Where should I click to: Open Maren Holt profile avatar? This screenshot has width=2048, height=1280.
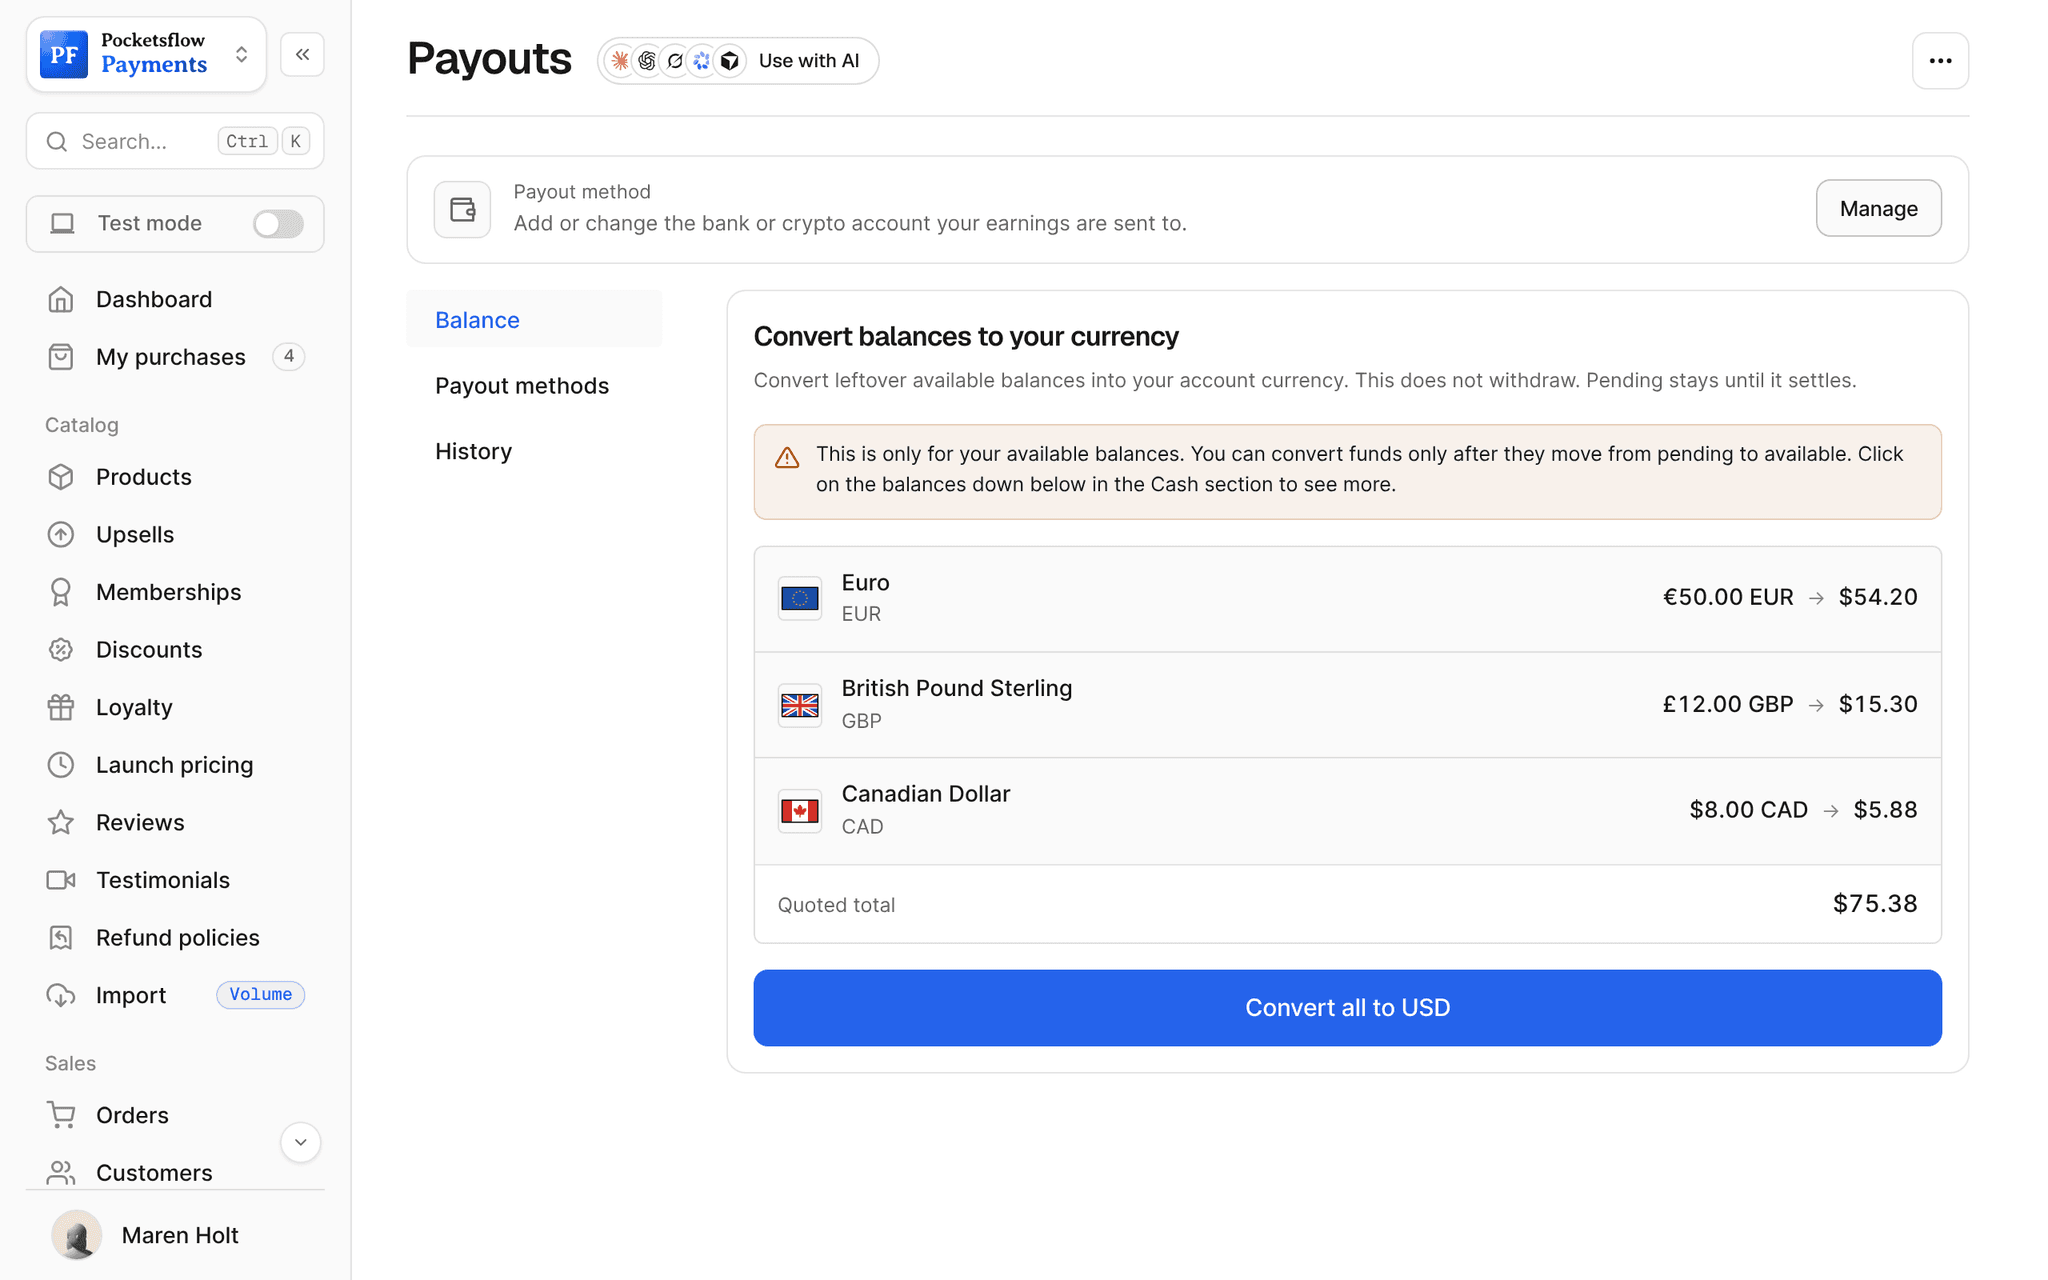[x=76, y=1235]
